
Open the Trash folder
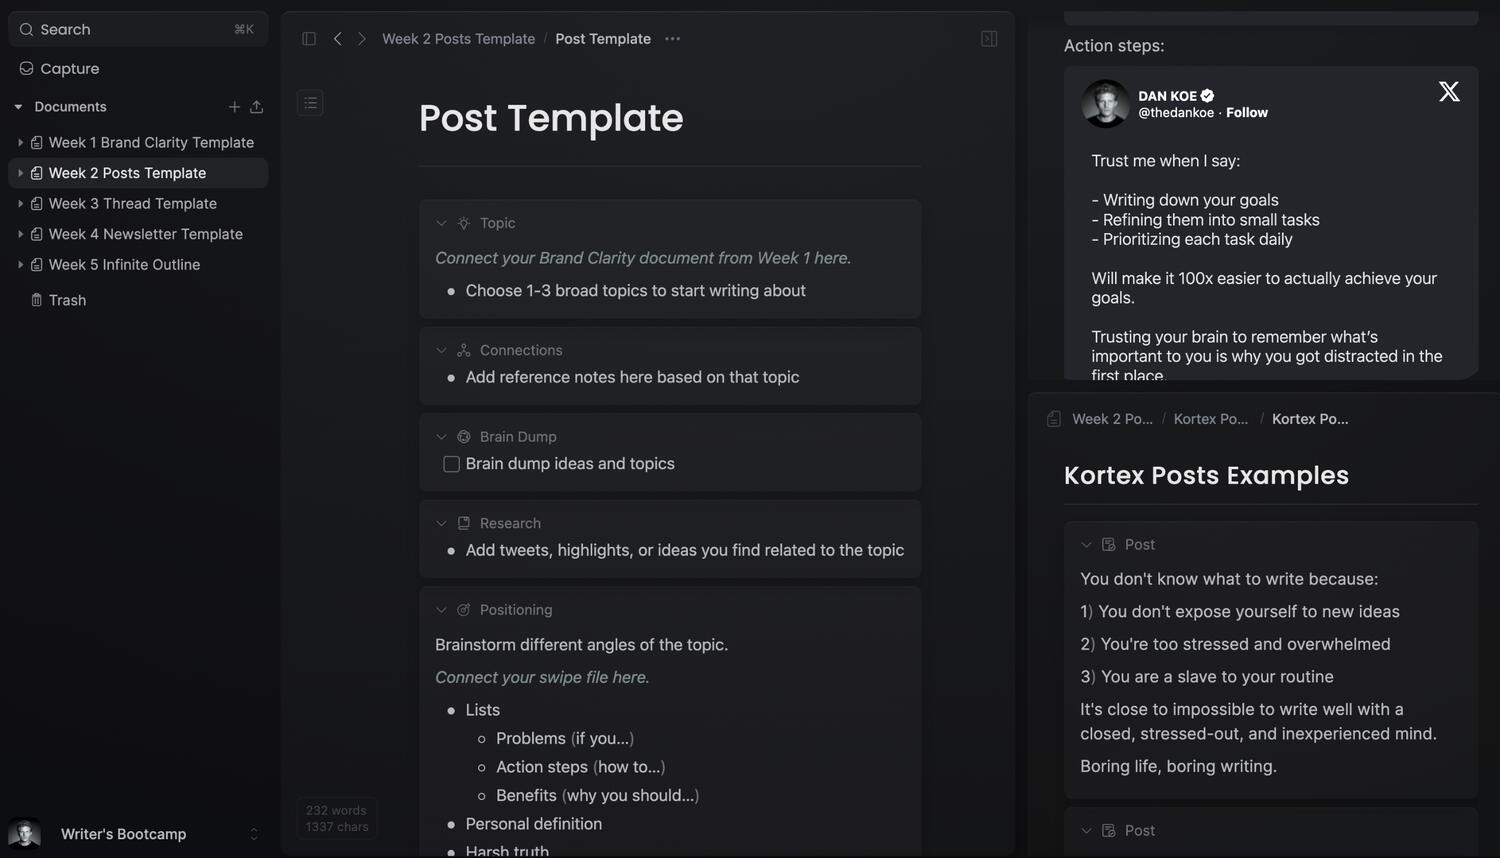(67, 300)
